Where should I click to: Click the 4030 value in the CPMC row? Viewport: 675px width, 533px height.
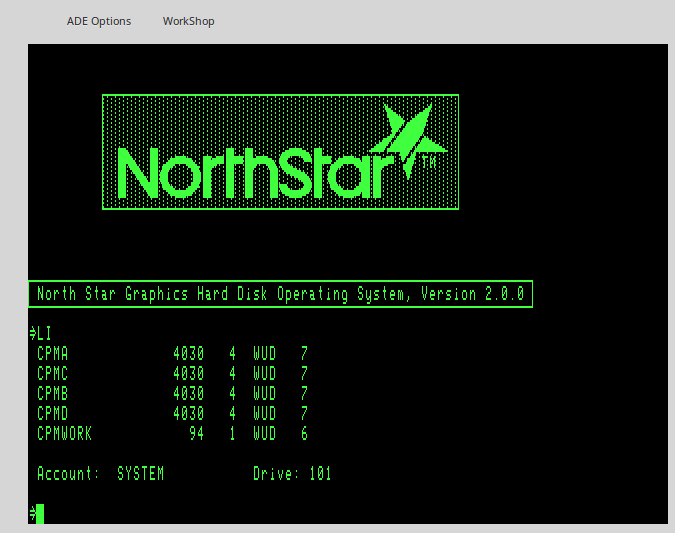pyautogui.click(x=189, y=373)
